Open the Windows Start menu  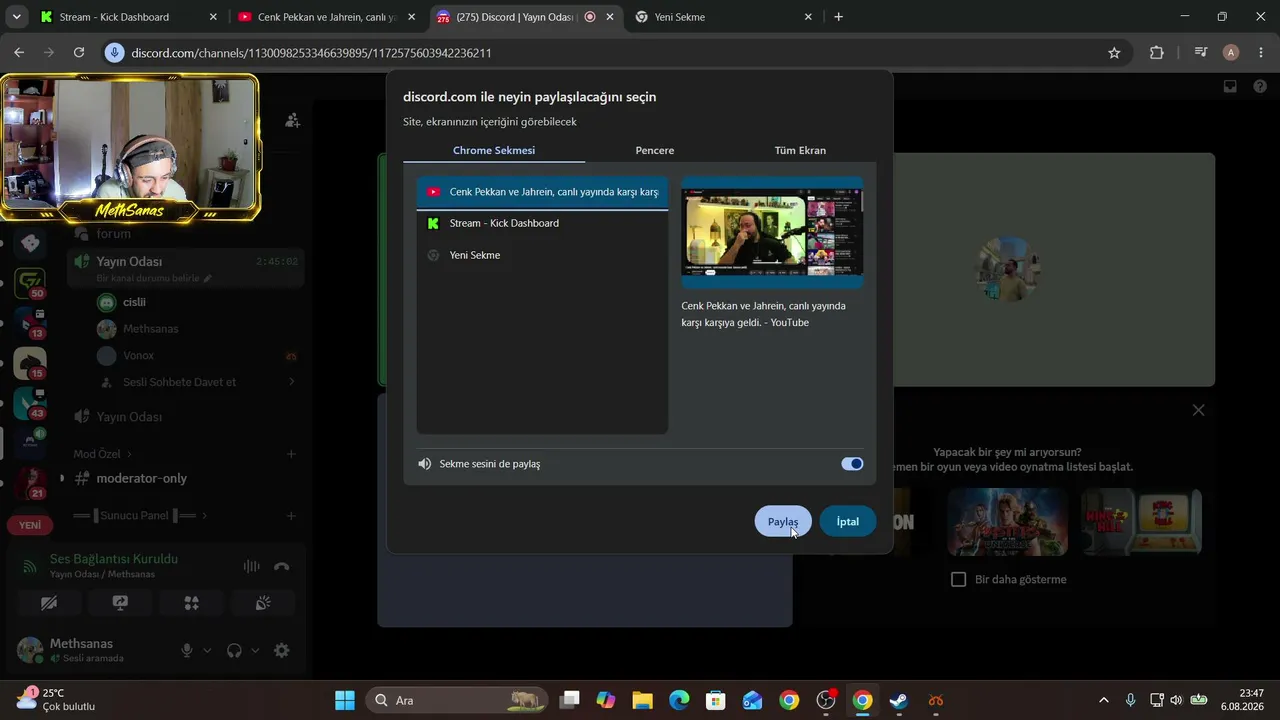coord(344,700)
